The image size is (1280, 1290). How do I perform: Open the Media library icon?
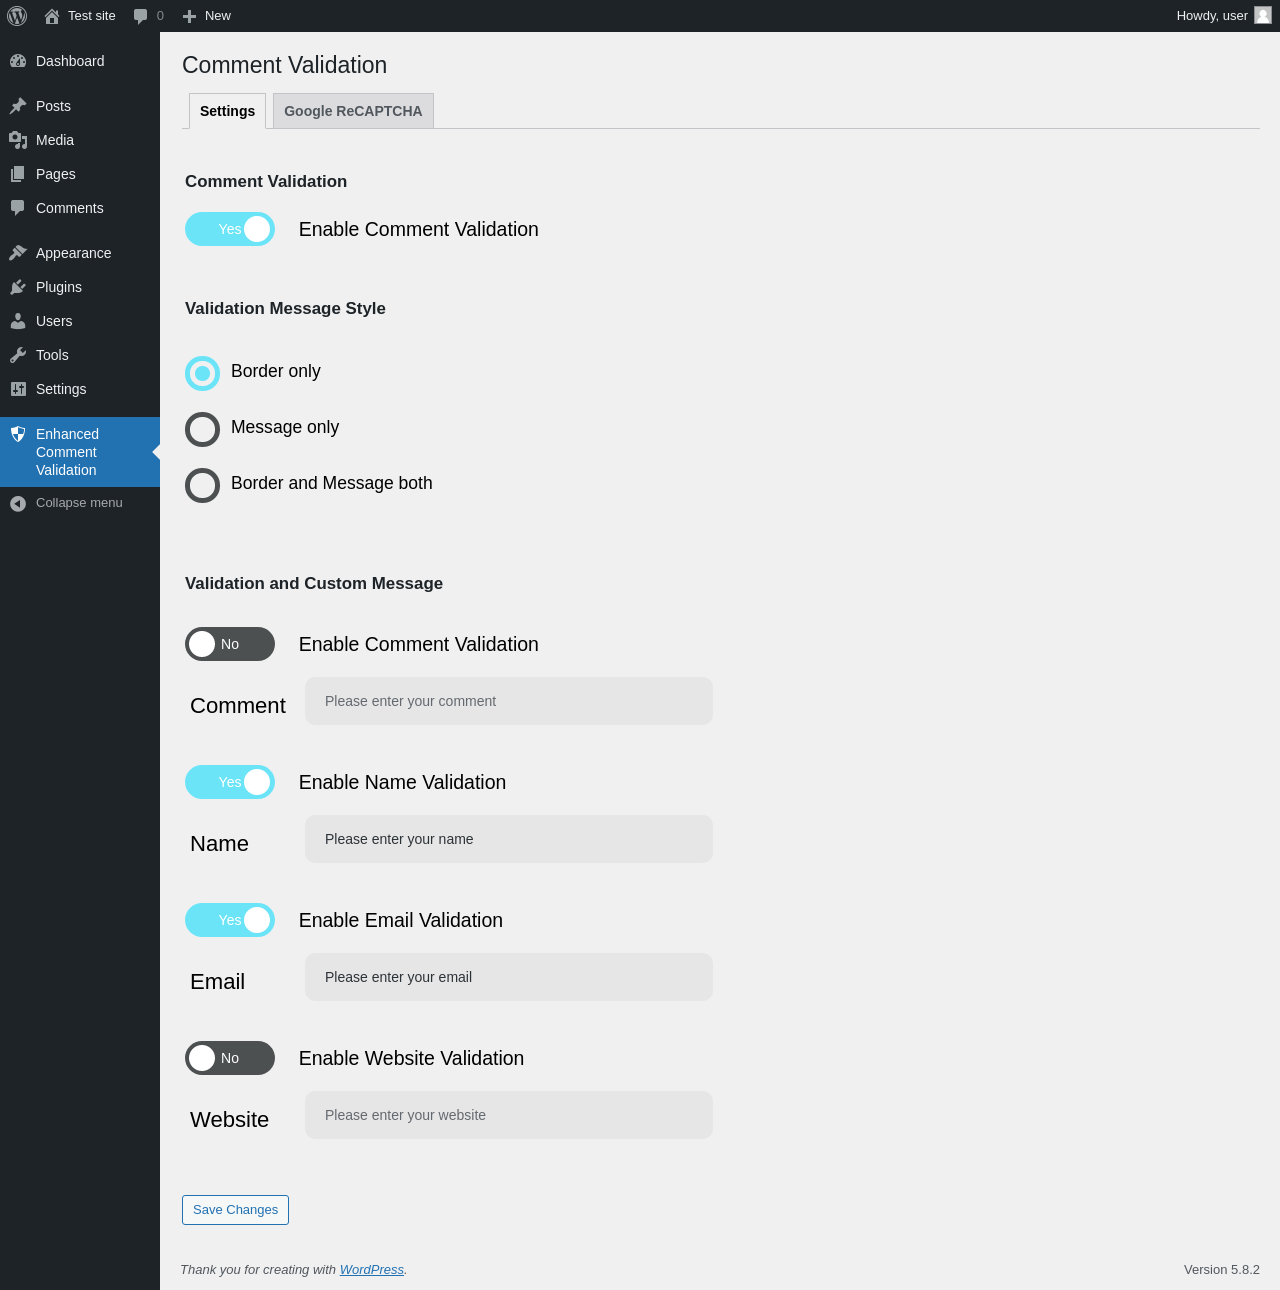[18, 140]
